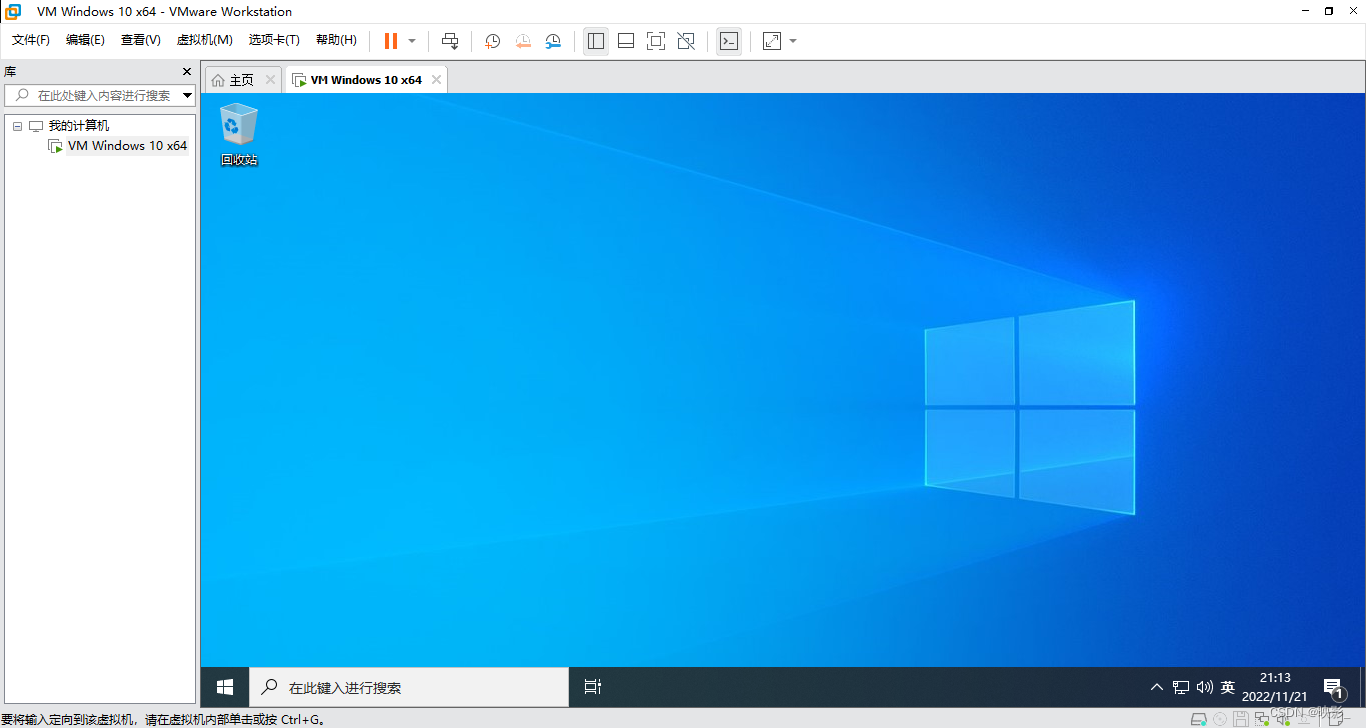The width and height of the screenshot is (1366, 728).
Task: Click the guest taskbar search box
Action: (x=409, y=687)
